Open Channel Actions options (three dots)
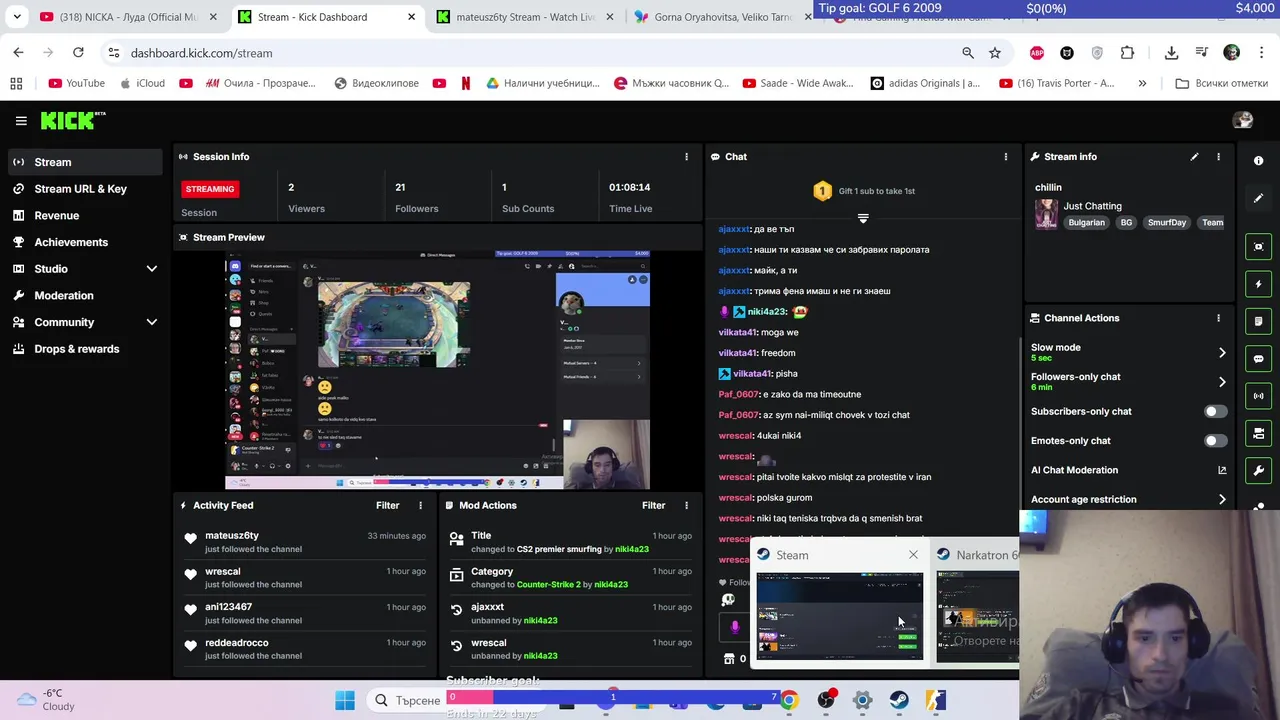The height and width of the screenshot is (720, 1280). (x=1218, y=318)
